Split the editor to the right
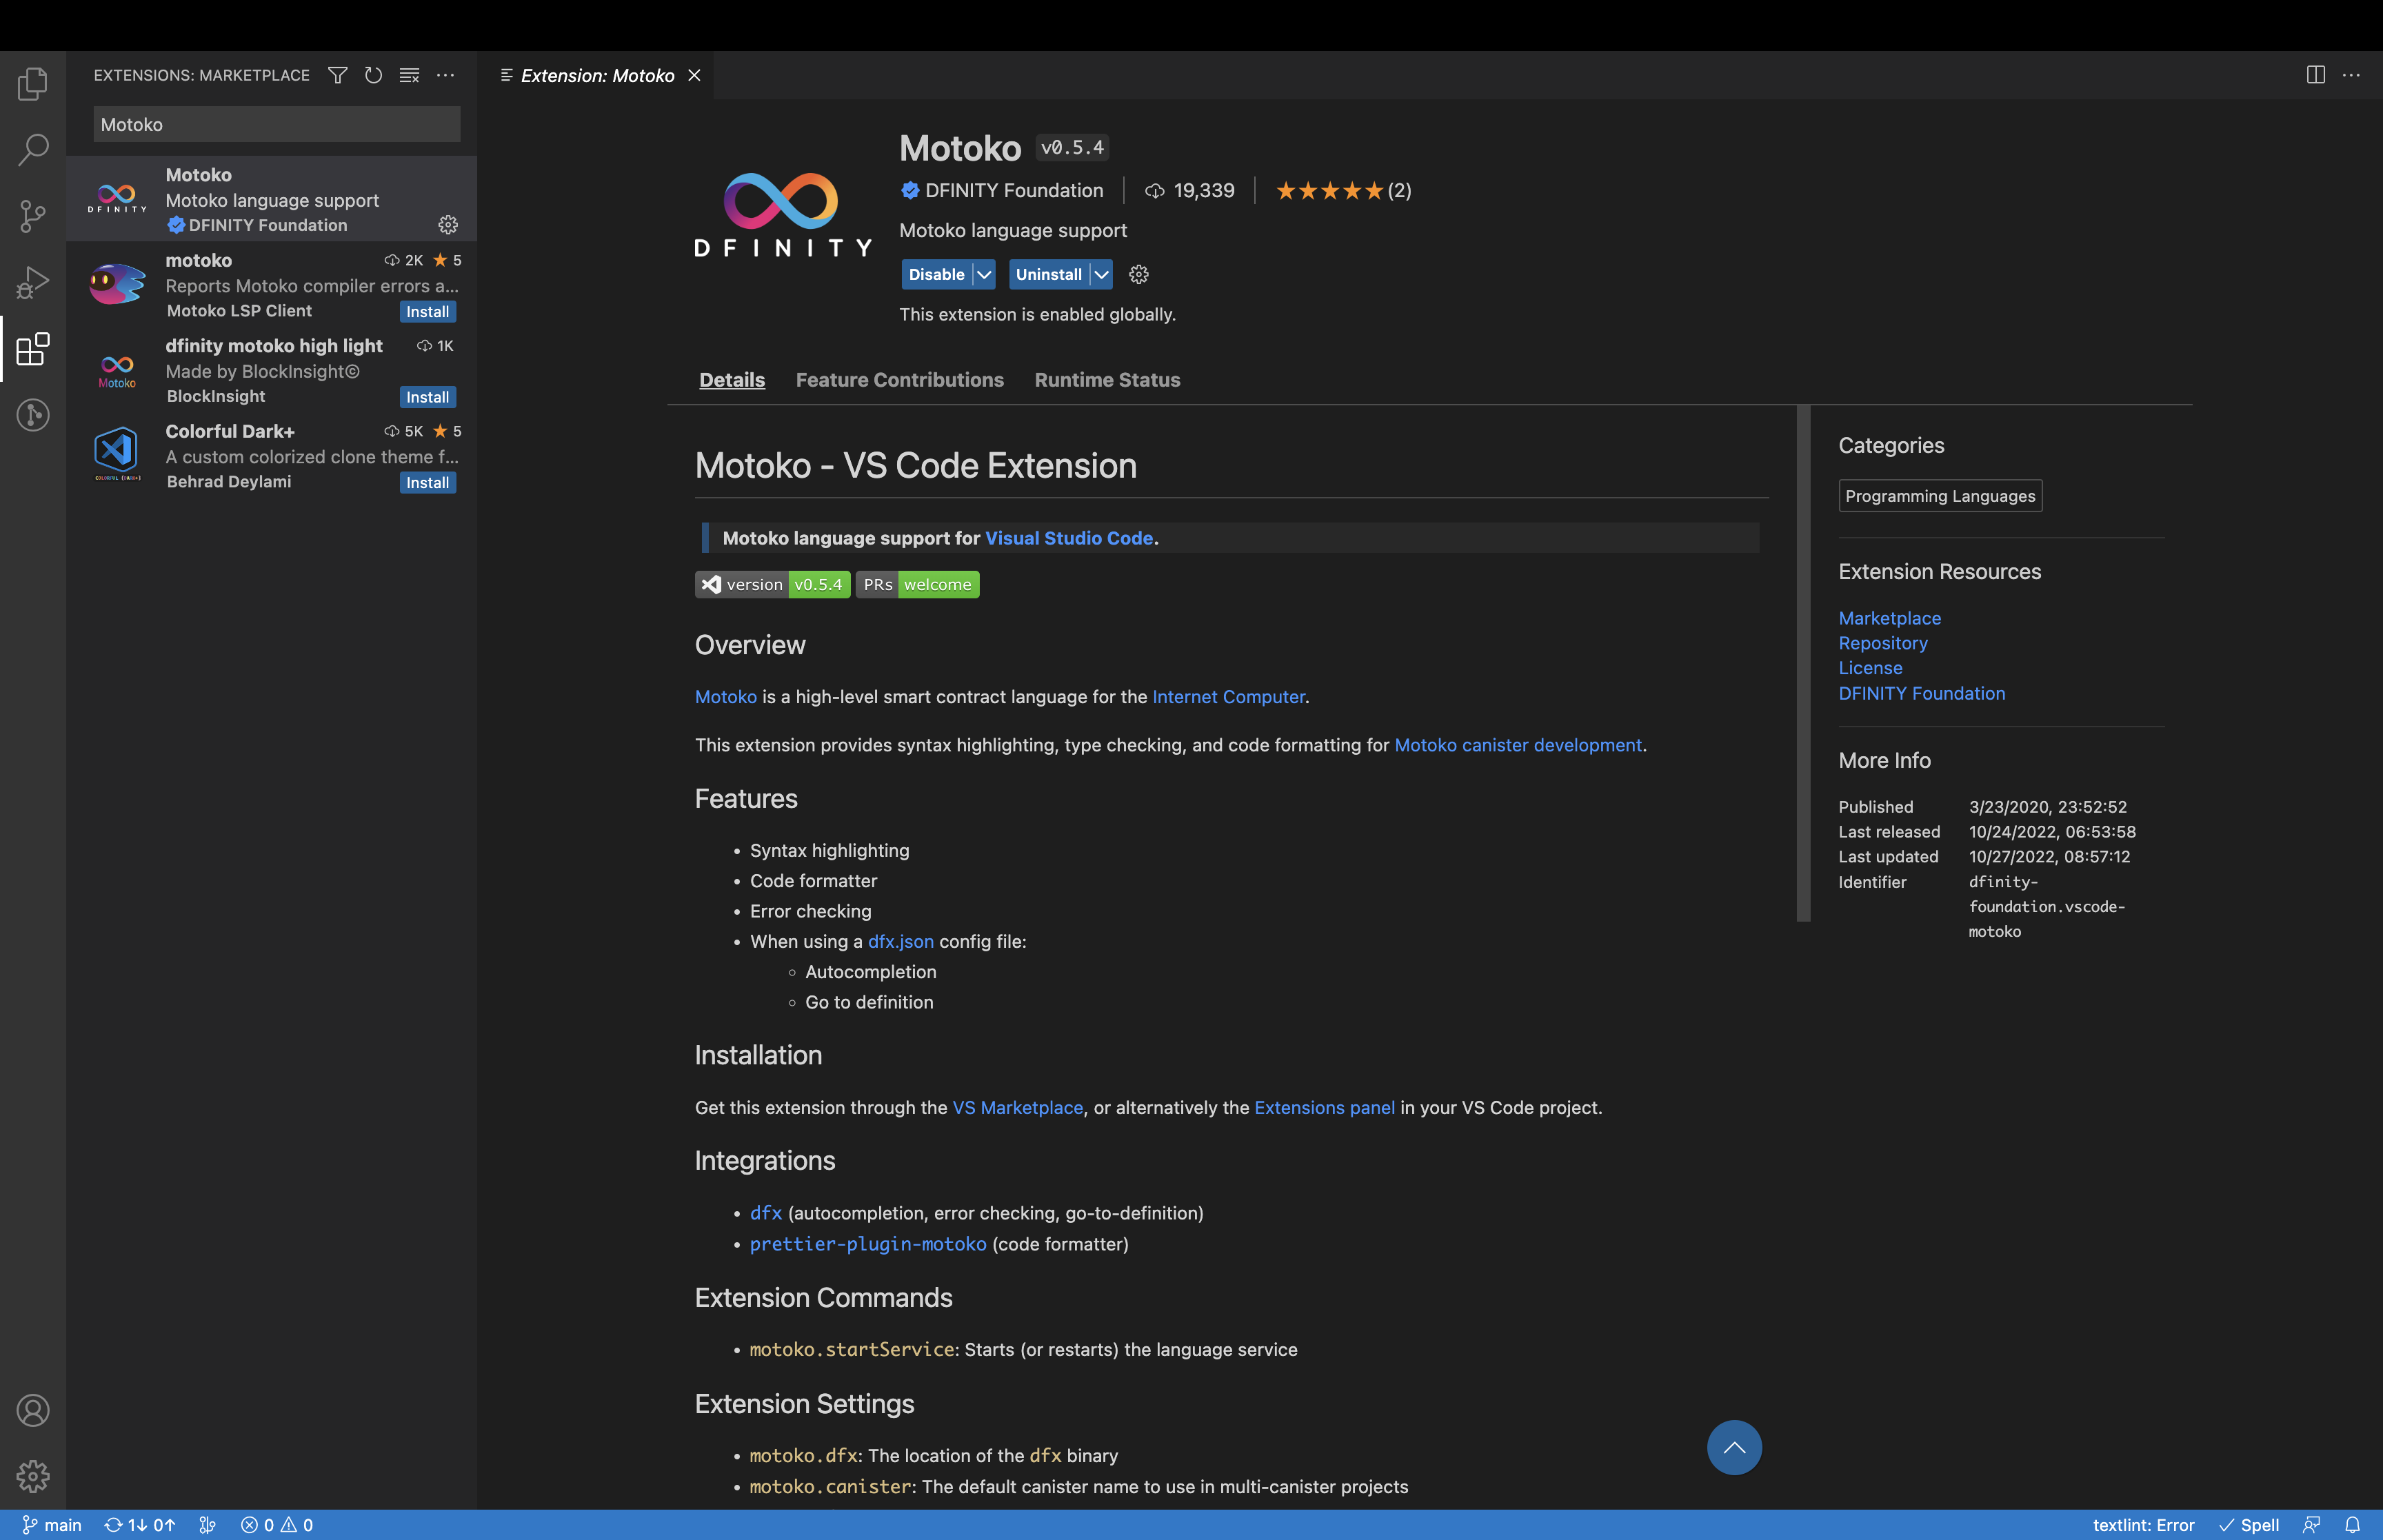The width and height of the screenshot is (2383, 1540). pos(2315,75)
